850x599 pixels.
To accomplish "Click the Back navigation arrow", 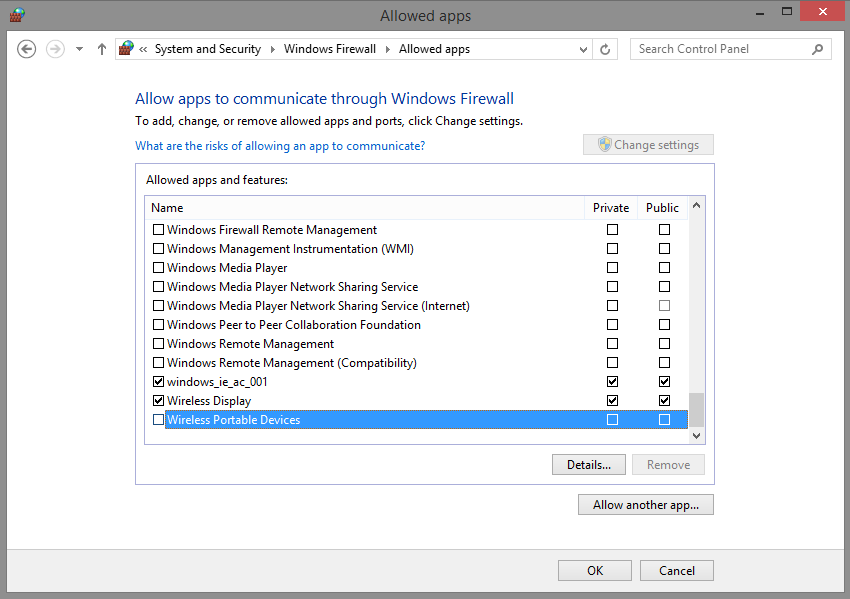I will coord(27,49).
